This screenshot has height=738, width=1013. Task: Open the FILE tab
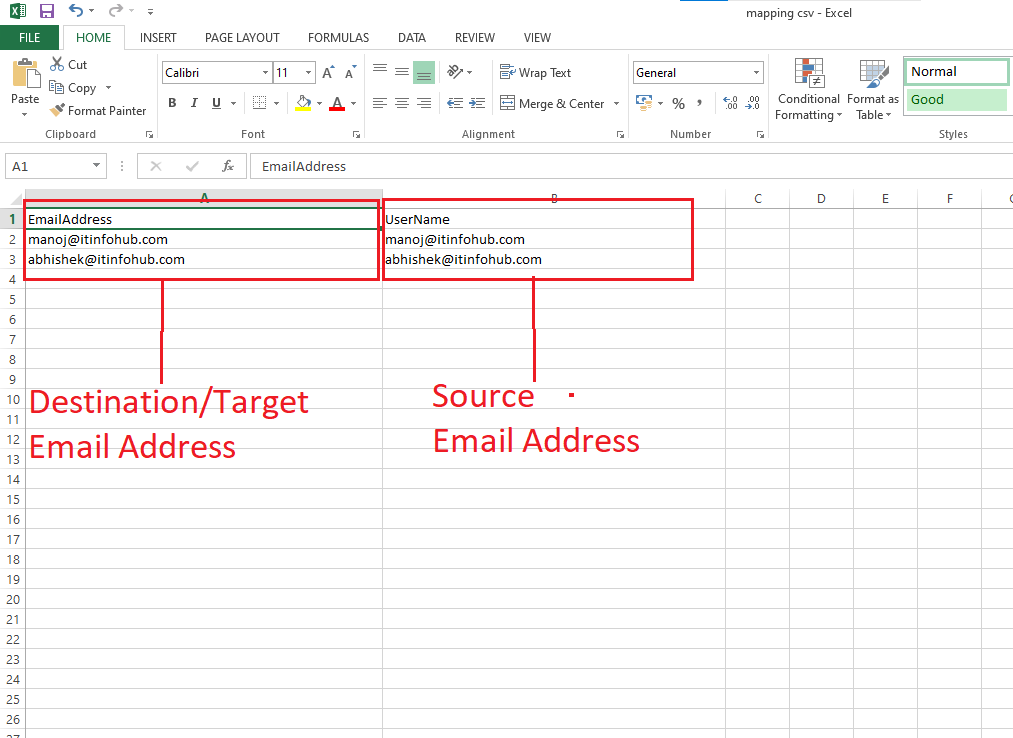point(30,37)
